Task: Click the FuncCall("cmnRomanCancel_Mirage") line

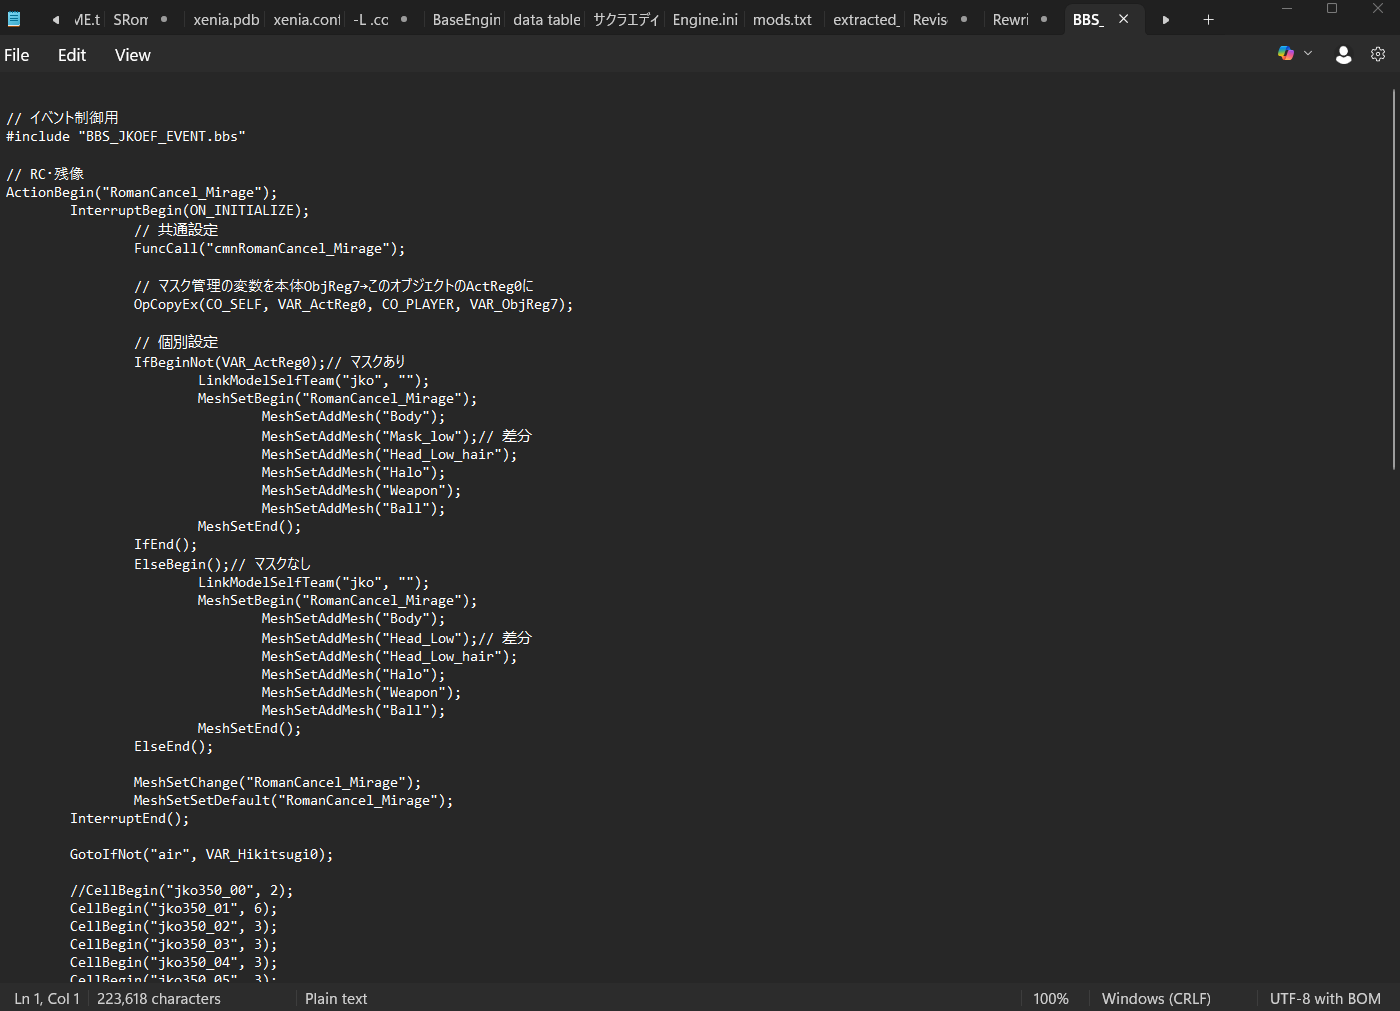Action: [270, 248]
